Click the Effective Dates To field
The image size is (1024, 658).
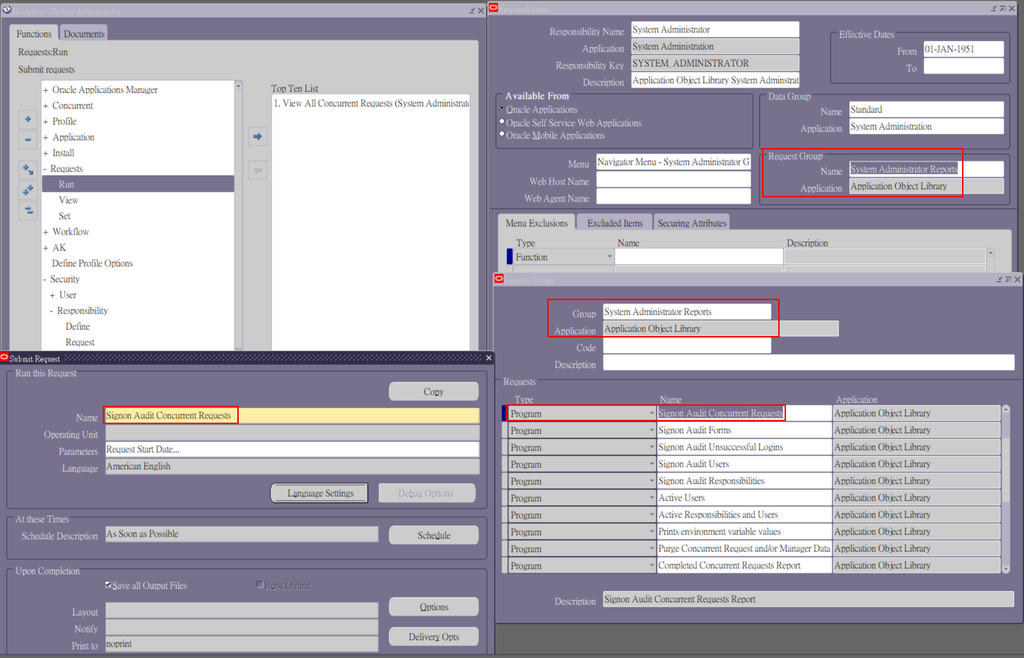pos(963,66)
